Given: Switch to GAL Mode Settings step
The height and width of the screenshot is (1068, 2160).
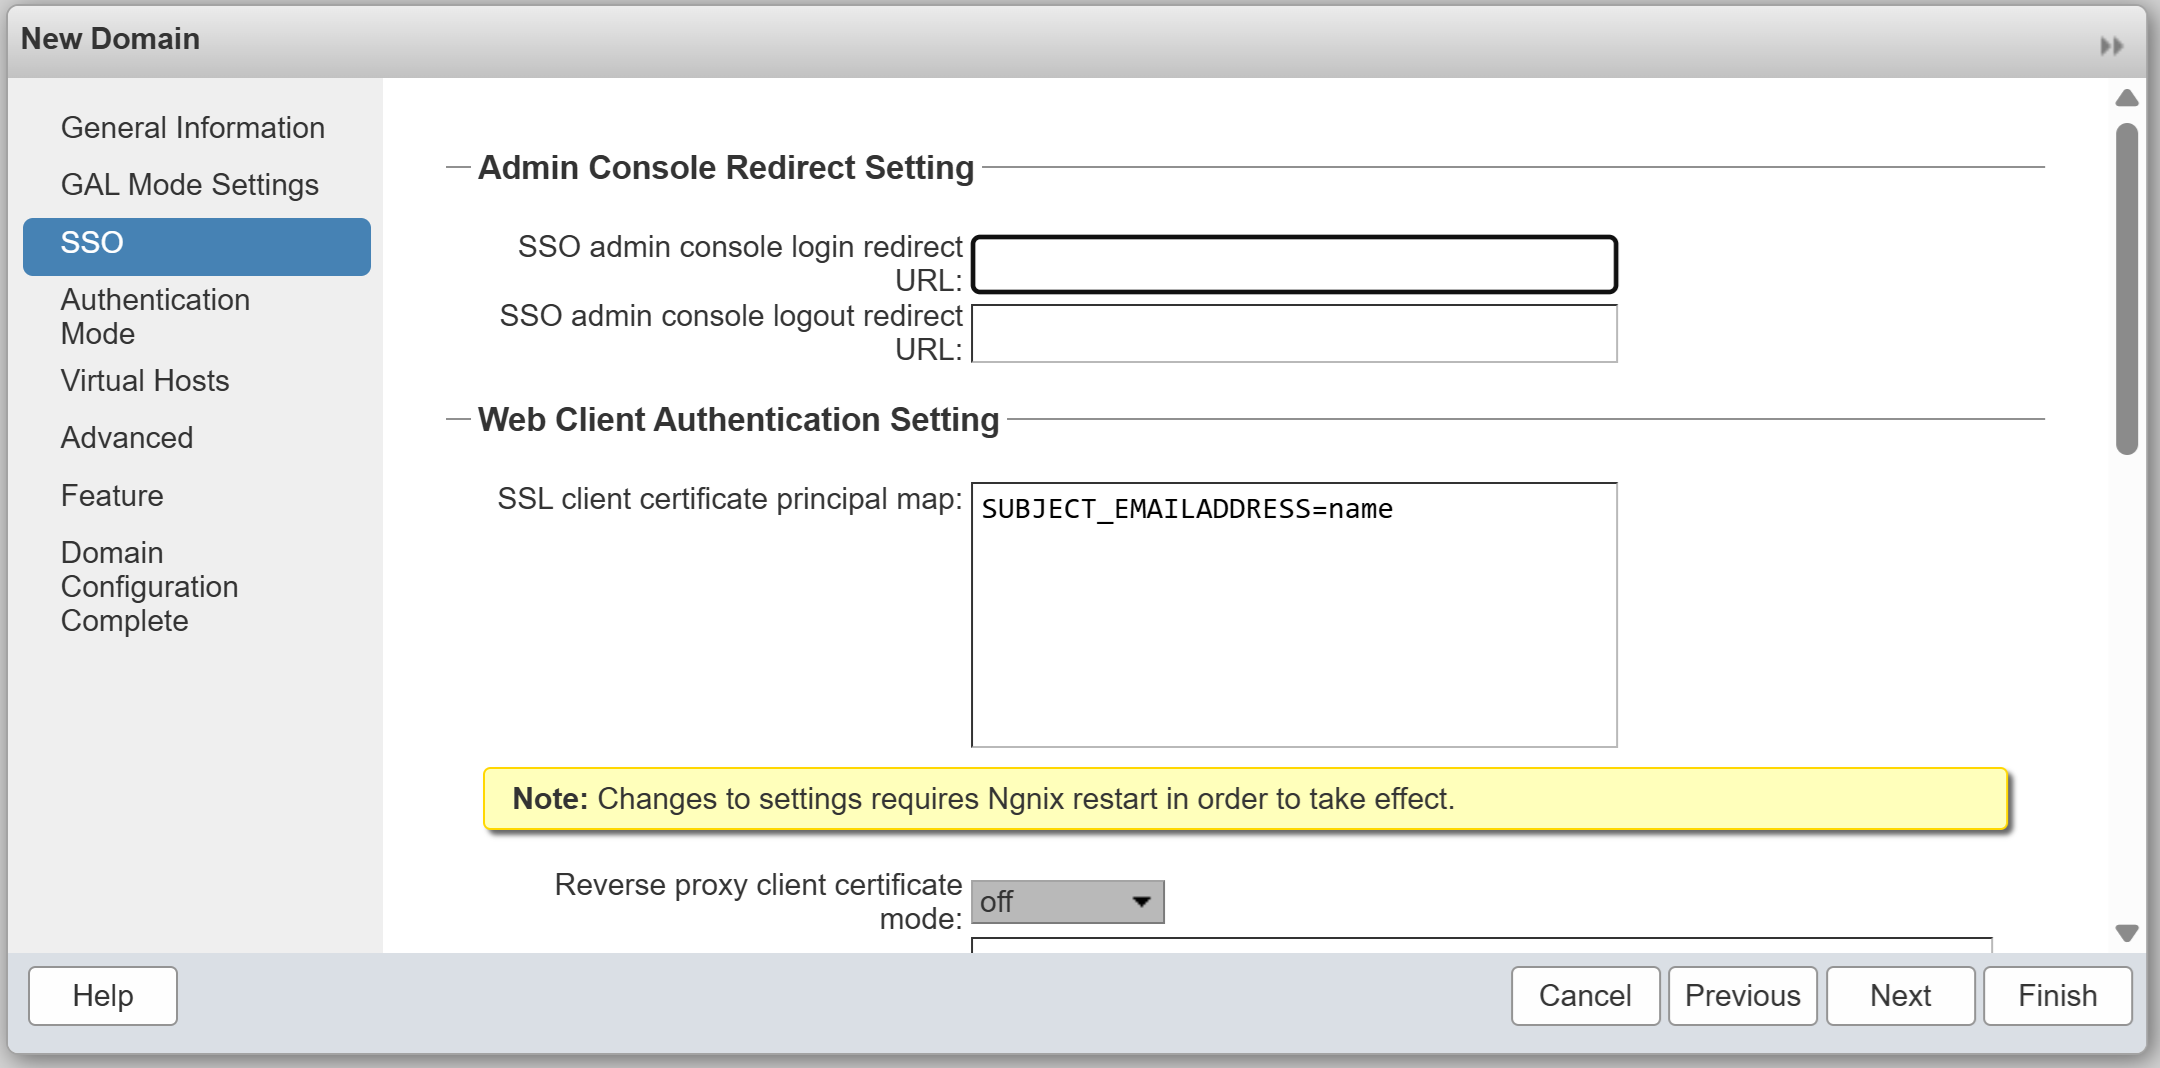Looking at the screenshot, I should [x=189, y=185].
